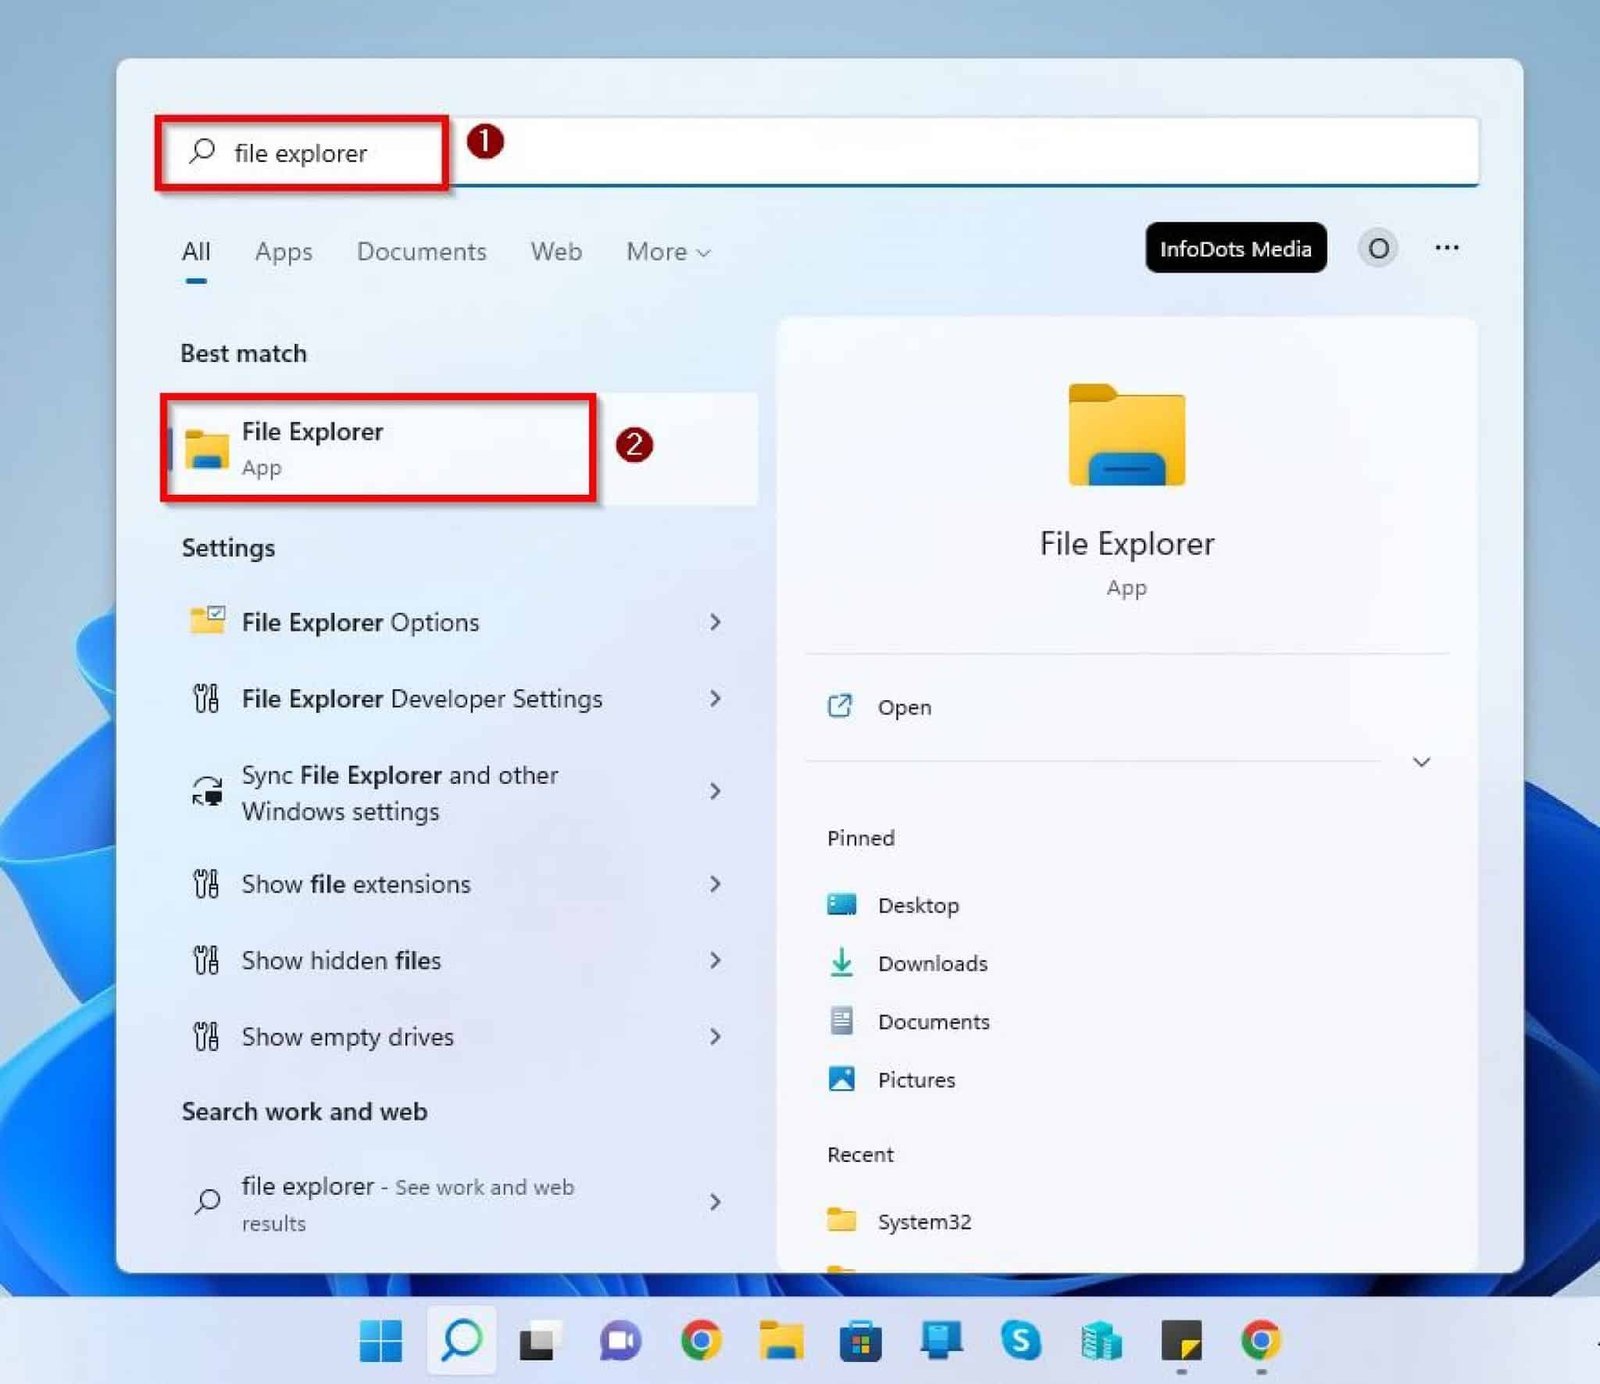Expand Show hidden files chevron

click(x=715, y=960)
